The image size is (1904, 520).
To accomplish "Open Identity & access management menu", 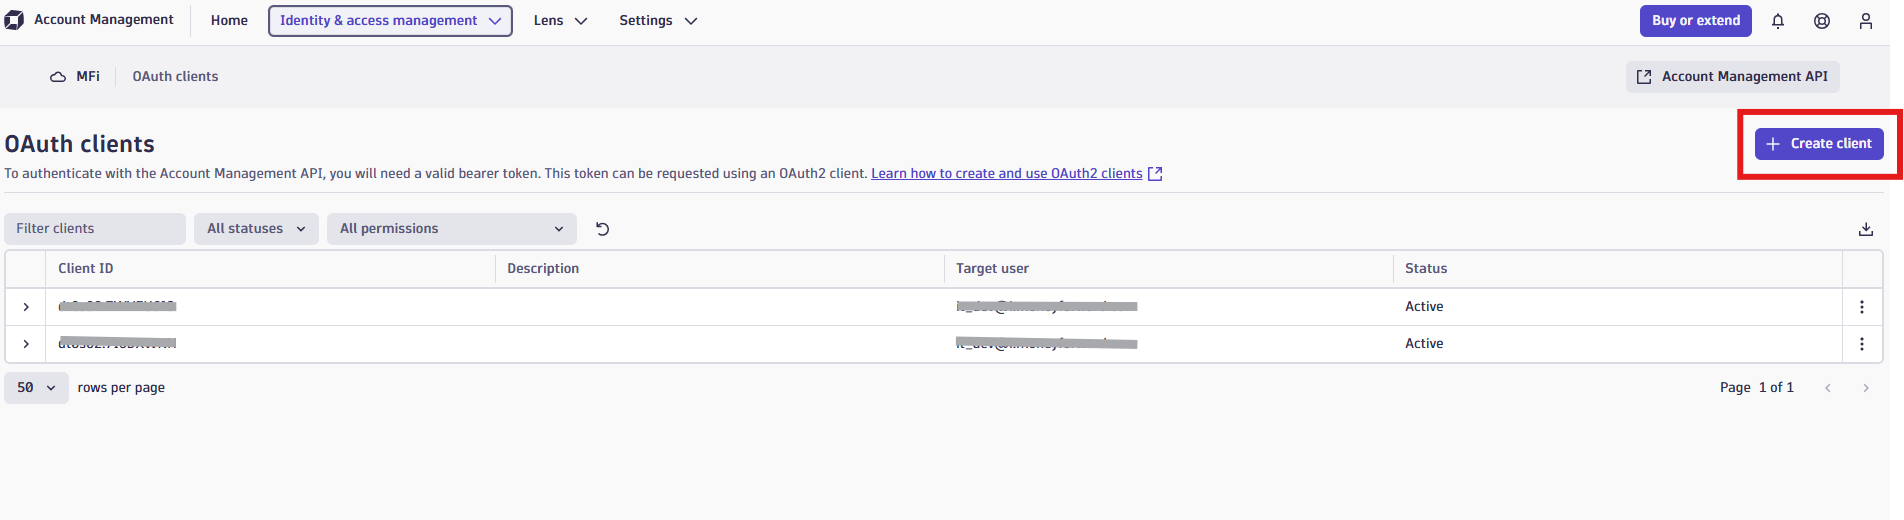I will click(x=390, y=21).
